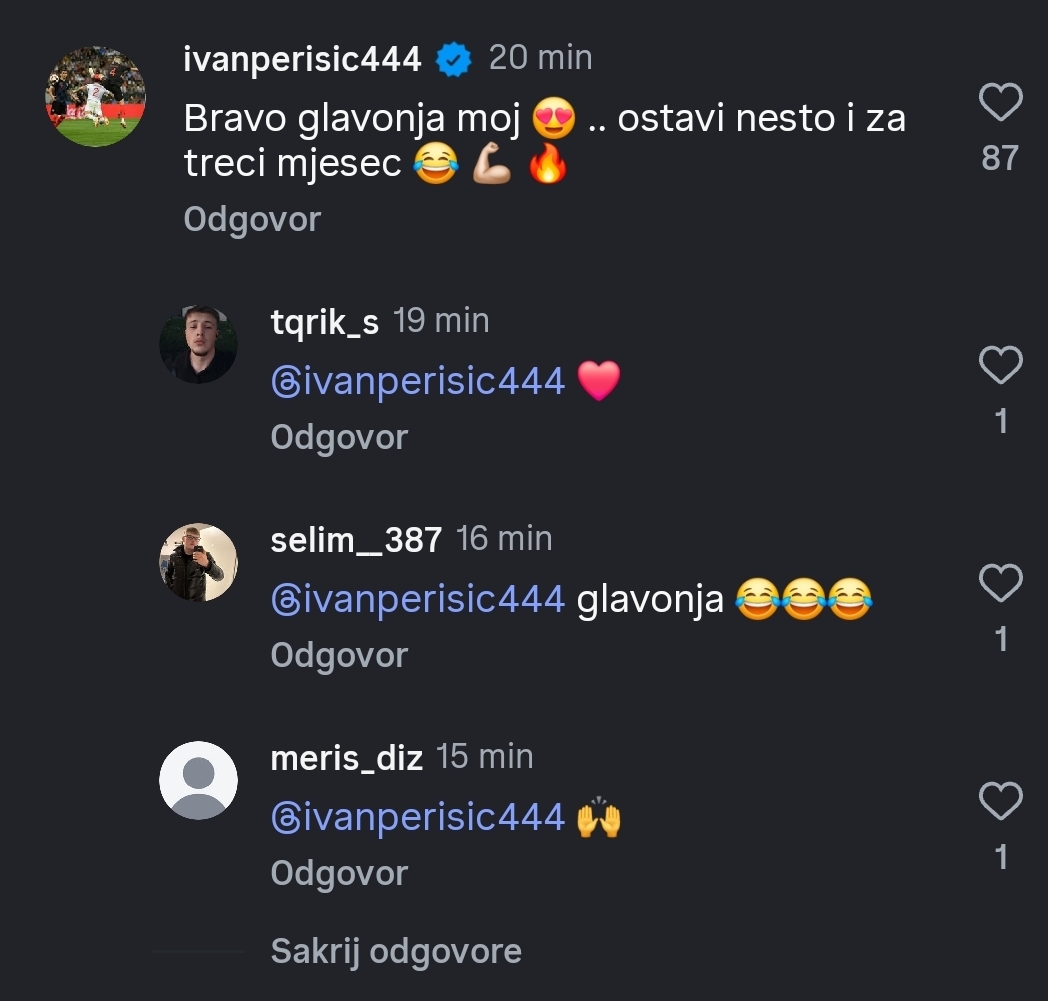Click @ivanperisic444 mention in meris_diz's reply

click(x=418, y=817)
